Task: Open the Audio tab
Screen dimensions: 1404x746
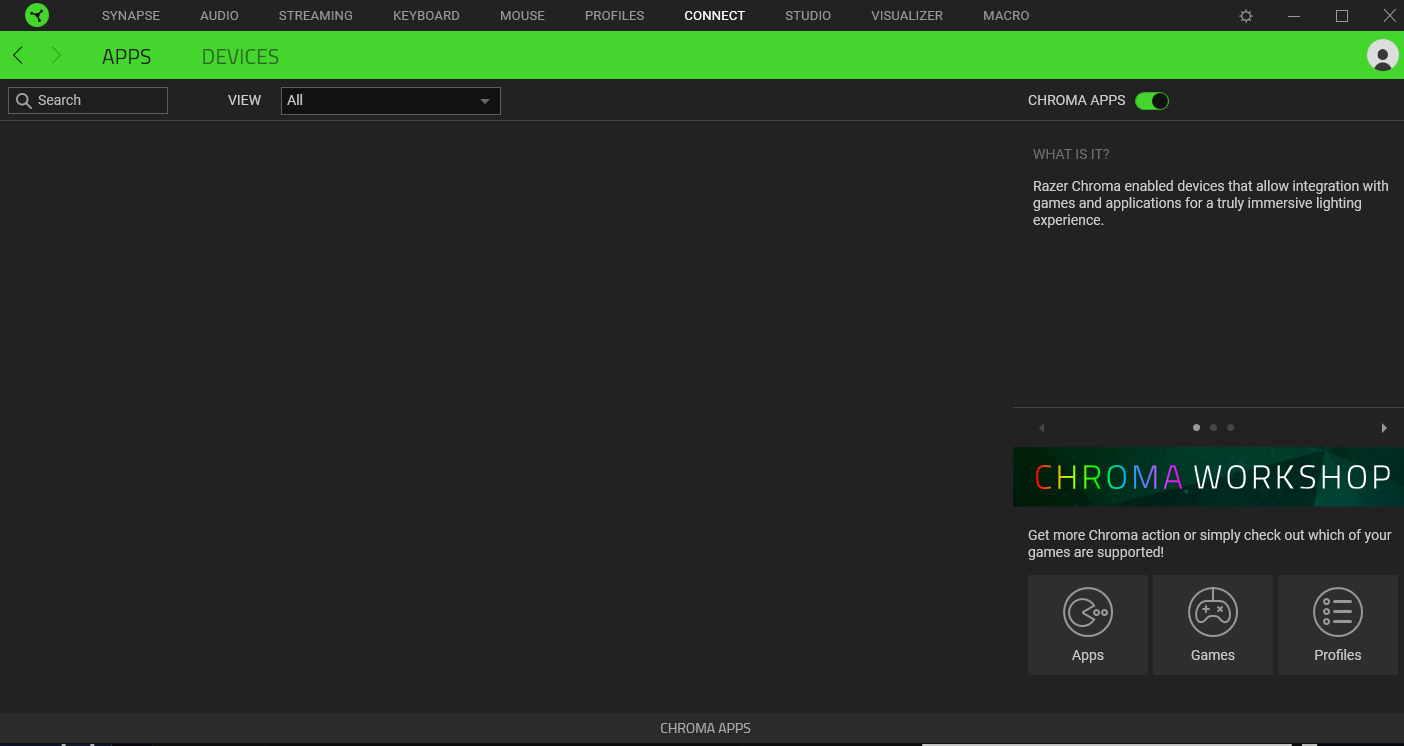Action: (219, 16)
